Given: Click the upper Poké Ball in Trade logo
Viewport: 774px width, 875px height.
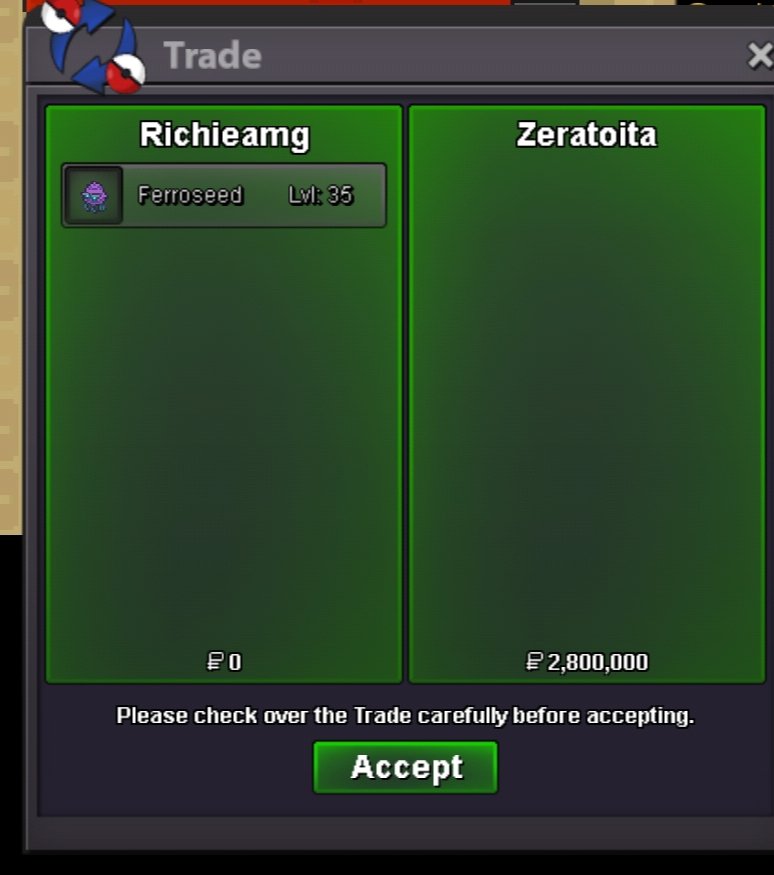Looking at the screenshot, I should click(x=61, y=16).
